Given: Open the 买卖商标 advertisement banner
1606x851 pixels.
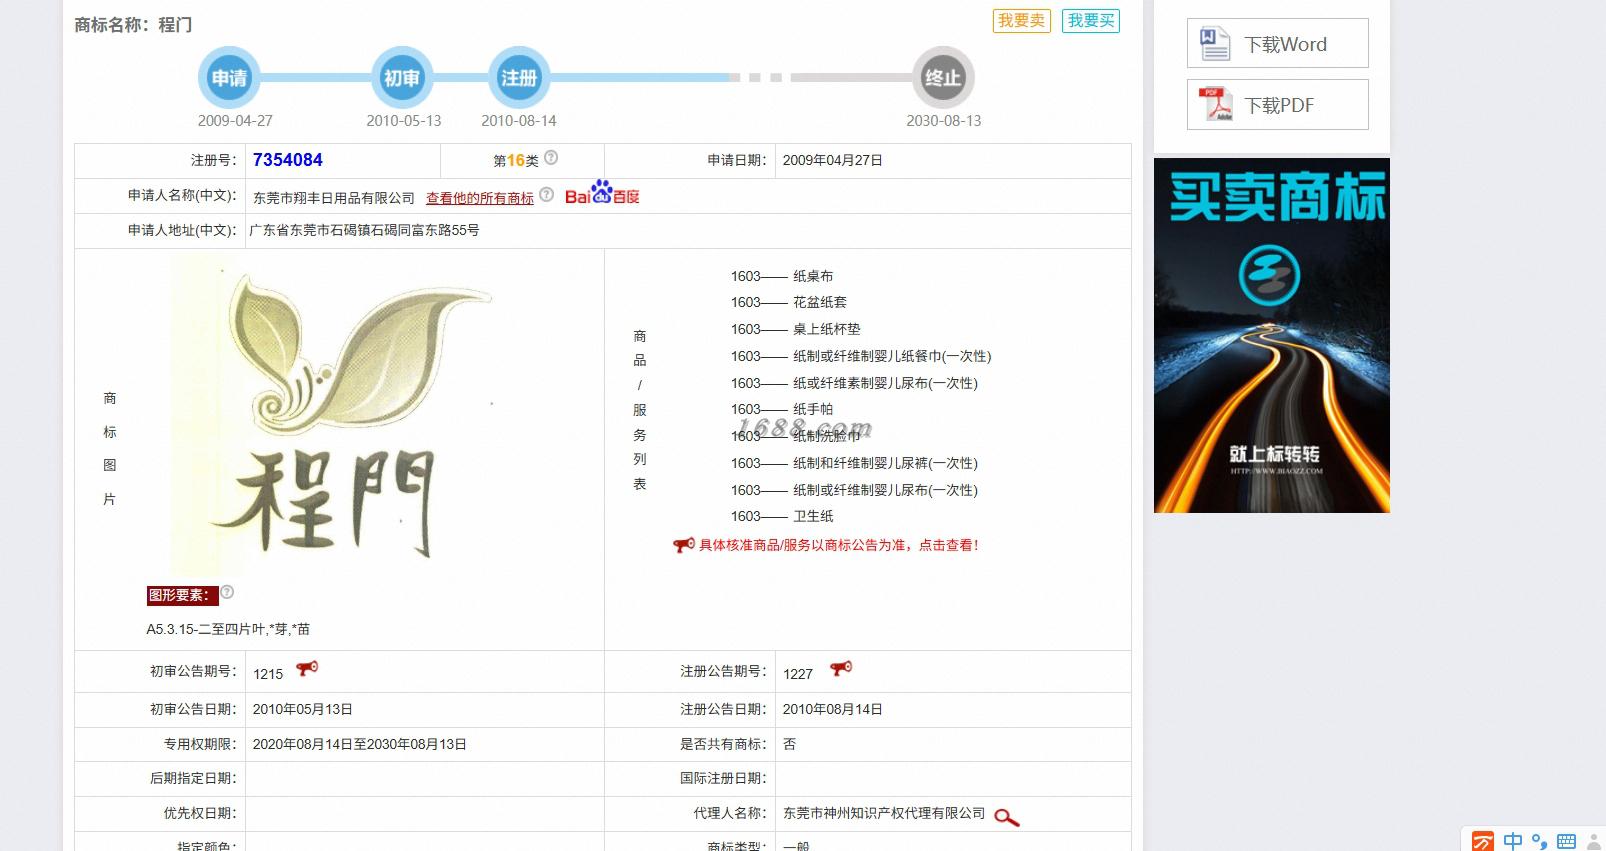Looking at the screenshot, I should tap(1272, 335).
